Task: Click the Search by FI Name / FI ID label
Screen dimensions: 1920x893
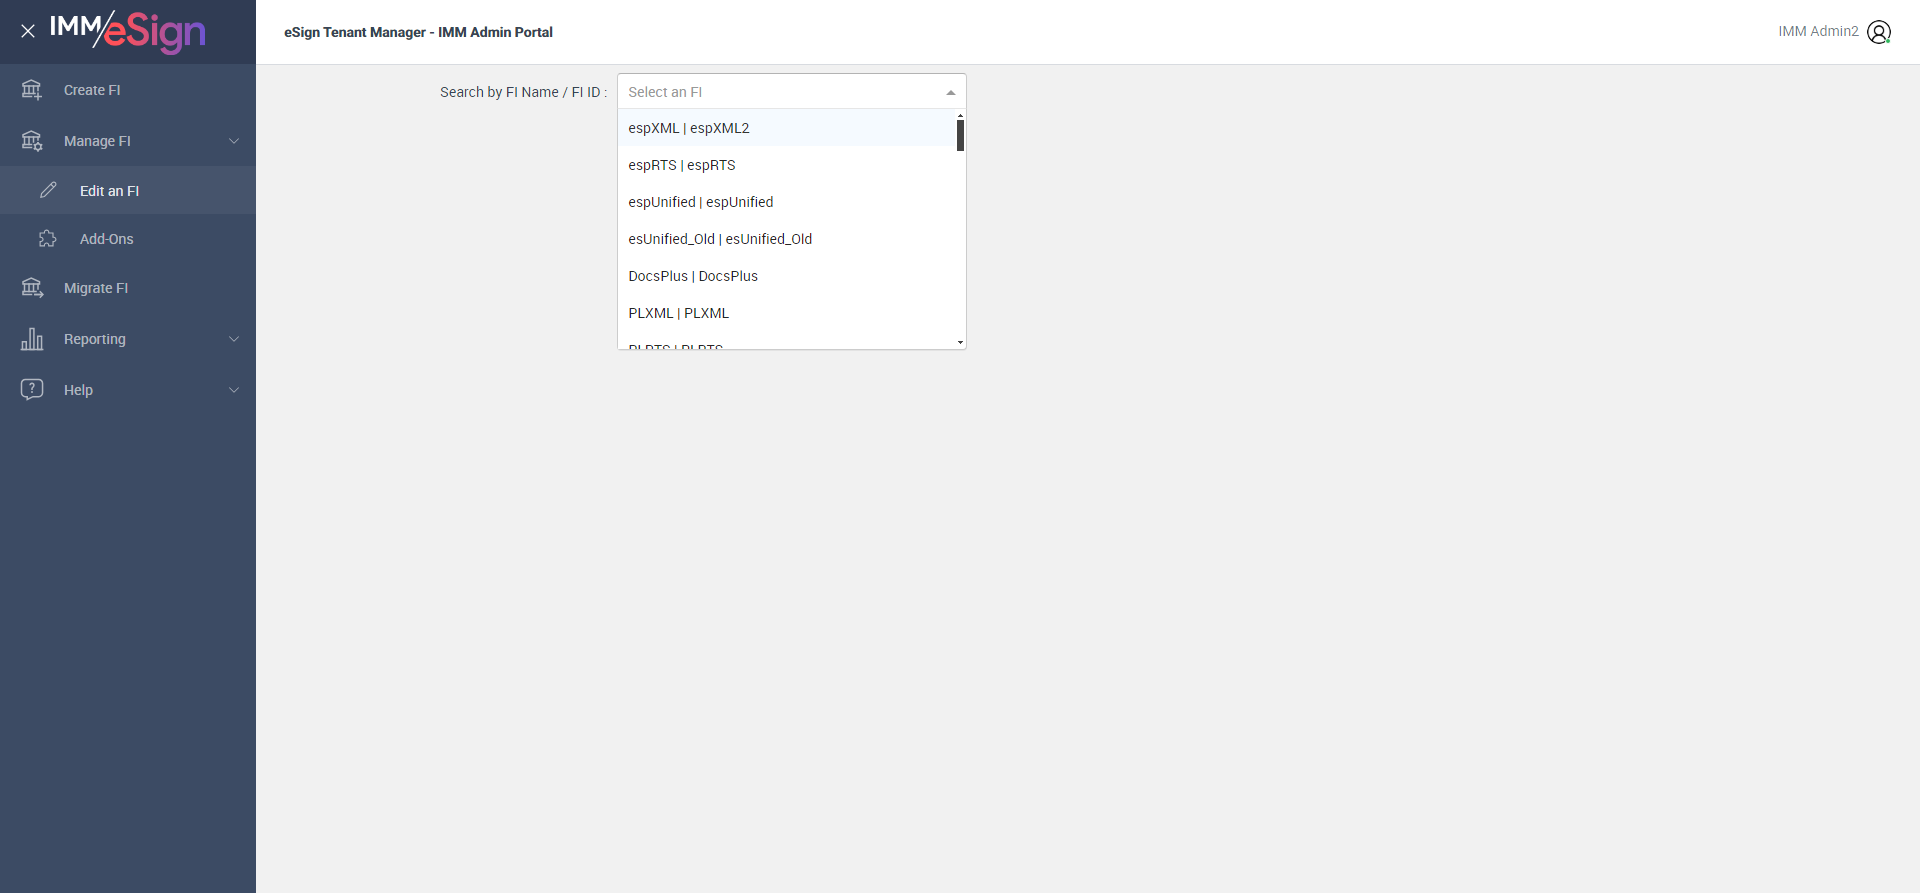Action: tap(523, 92)
